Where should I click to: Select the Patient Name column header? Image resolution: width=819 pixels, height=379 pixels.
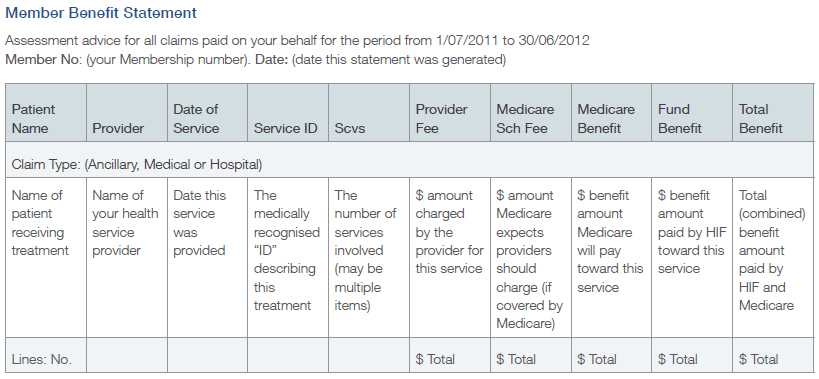coord(46,113)
